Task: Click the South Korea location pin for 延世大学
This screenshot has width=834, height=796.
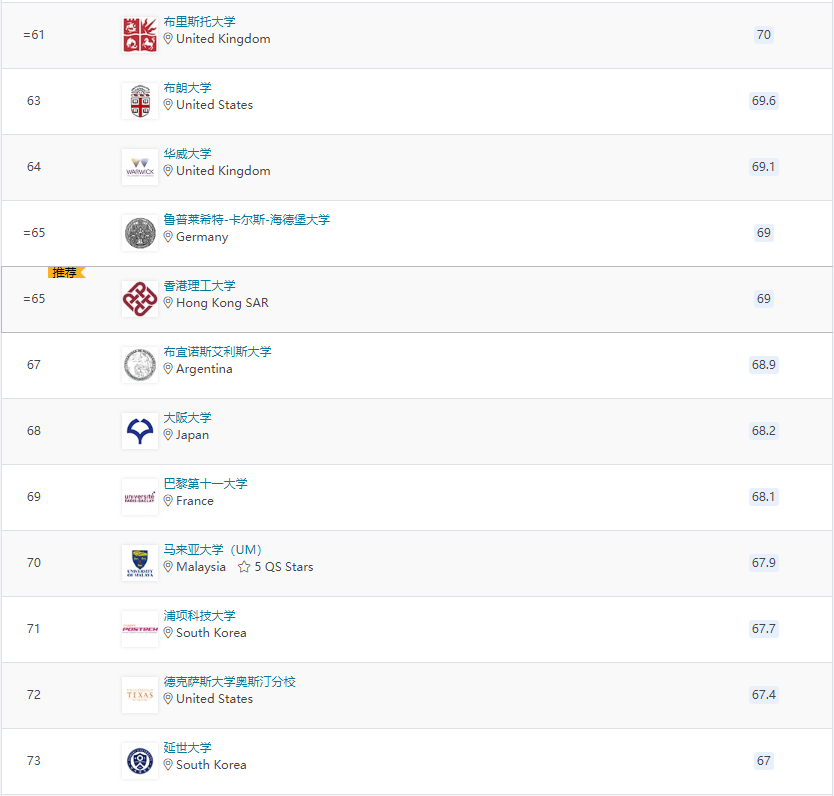Action: tap(168, 765)
